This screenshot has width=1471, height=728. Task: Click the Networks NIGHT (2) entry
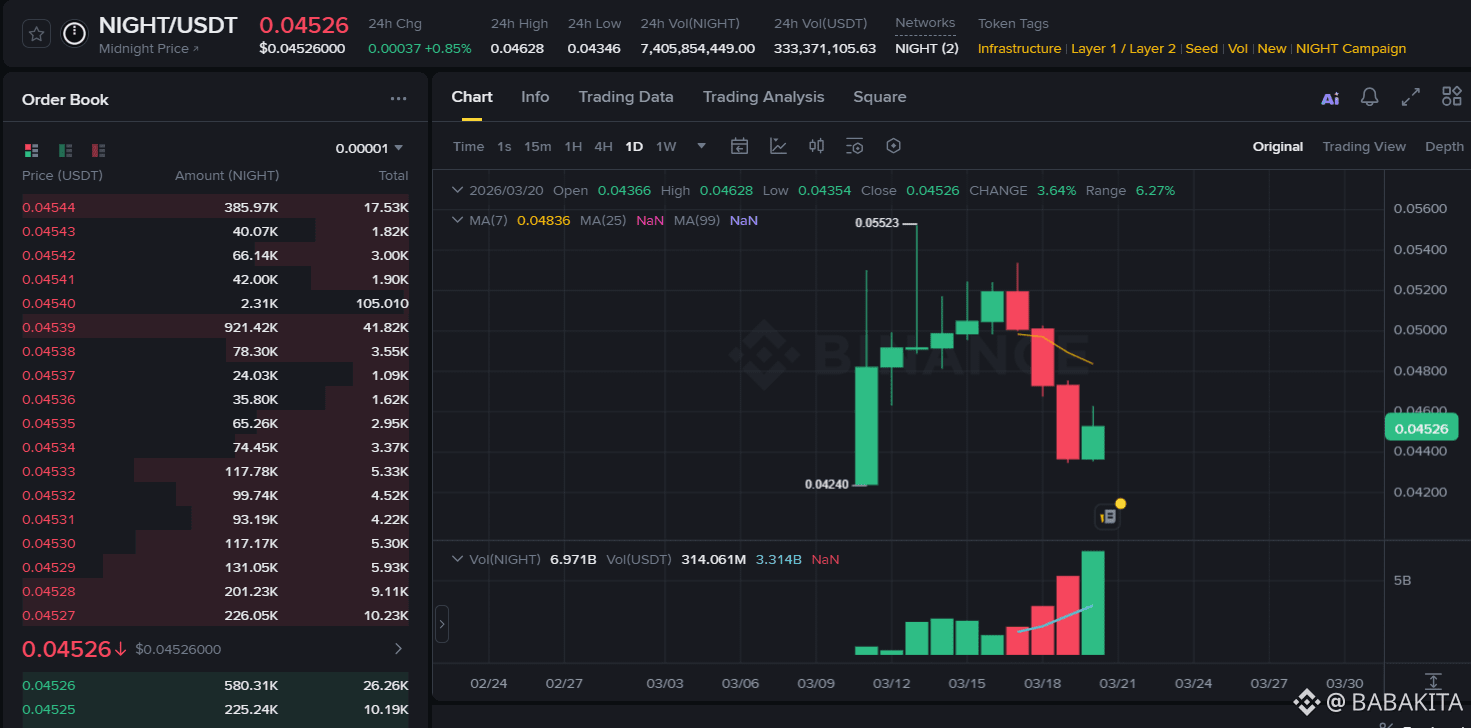(927, 48)
